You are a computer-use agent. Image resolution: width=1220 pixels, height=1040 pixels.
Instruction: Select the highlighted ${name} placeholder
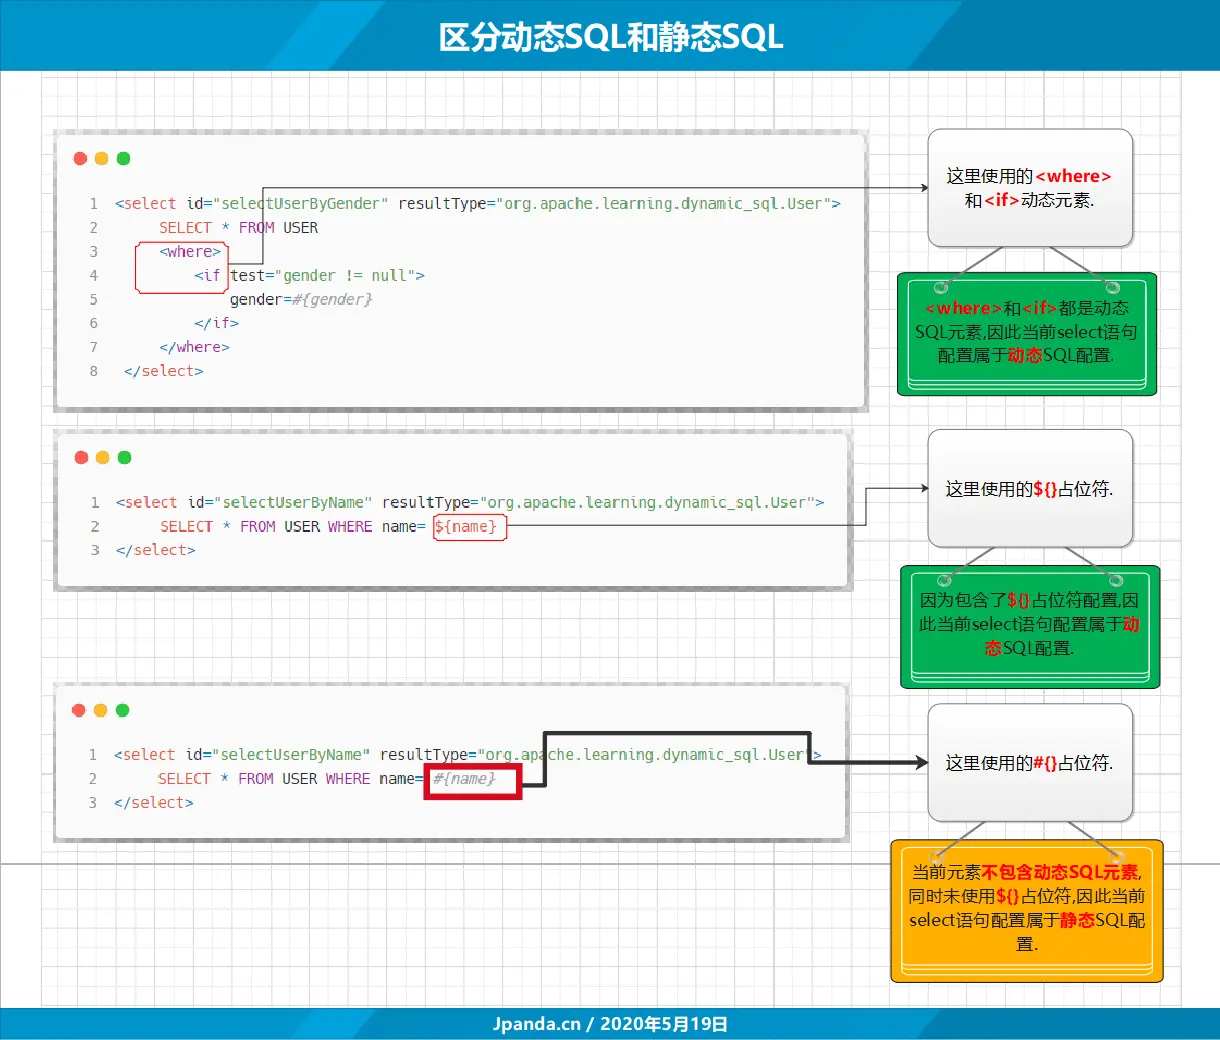click(x=469, y=527)
